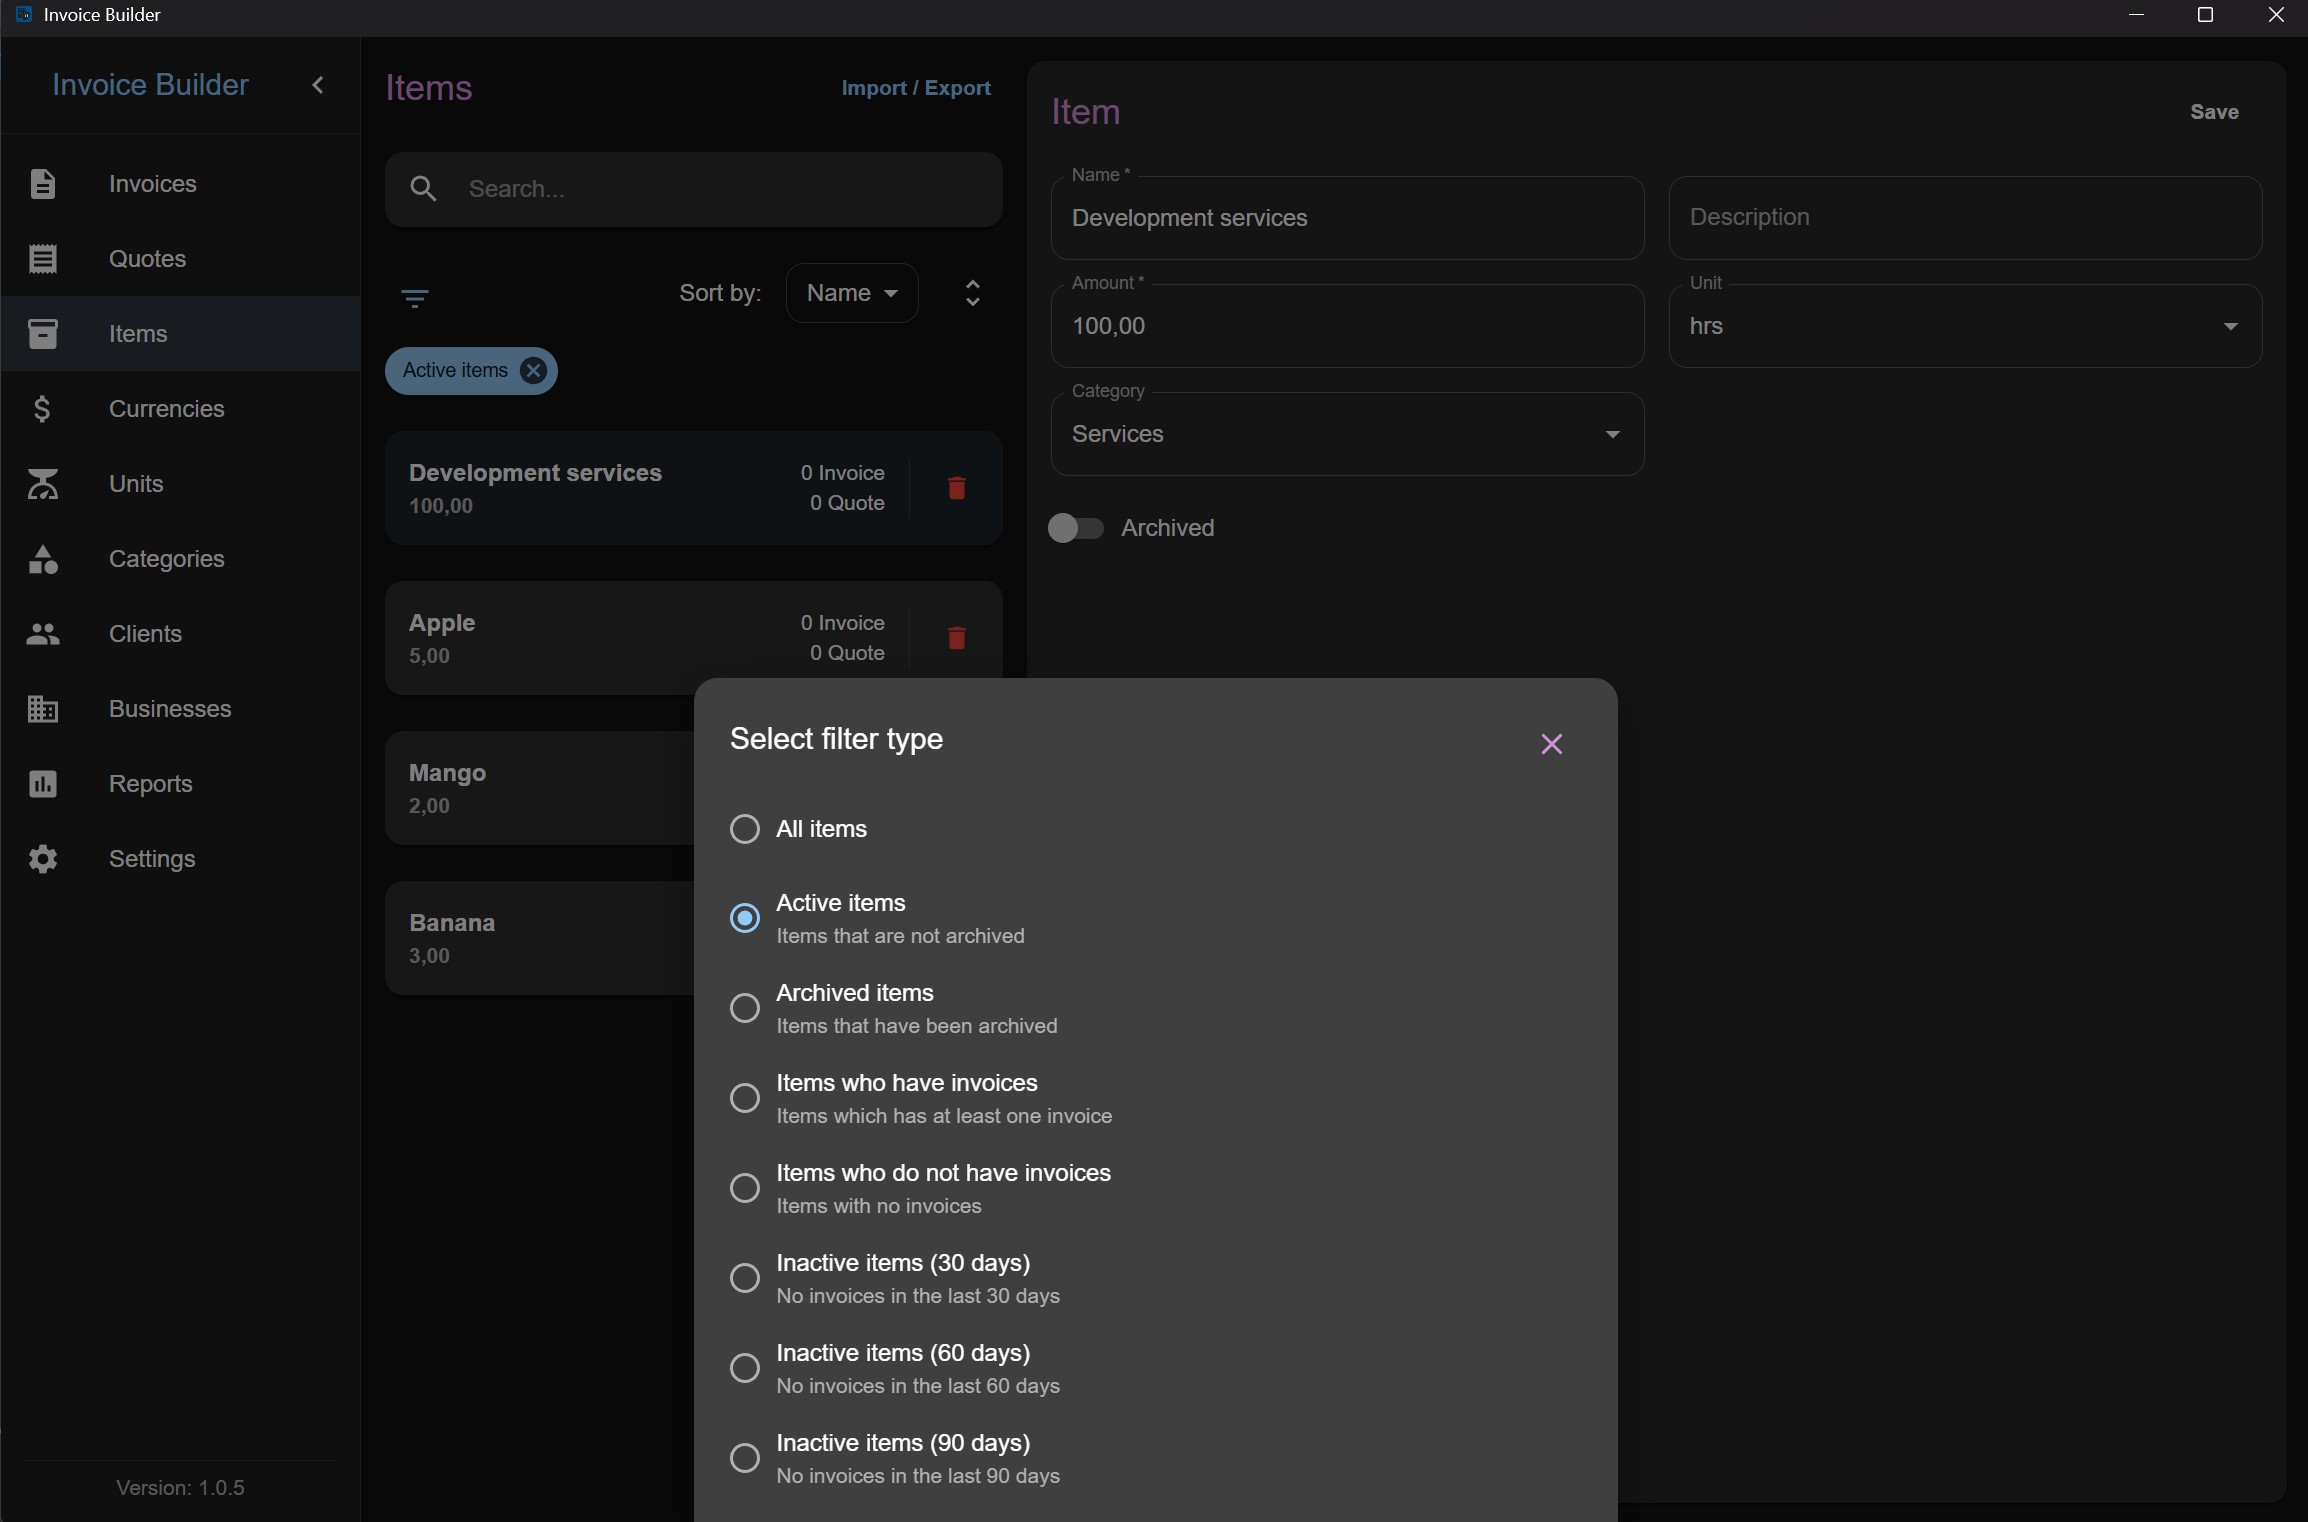Click in the Search items field
Viewport: 2308px width, 1522px height.
694,189
